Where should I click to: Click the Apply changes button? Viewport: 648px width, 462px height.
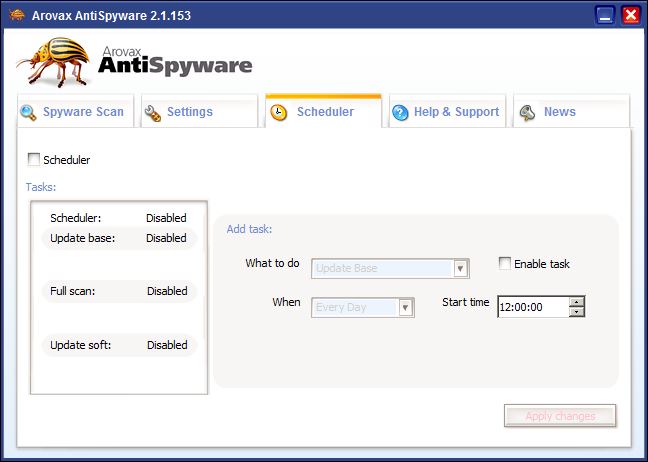(560, 416)
